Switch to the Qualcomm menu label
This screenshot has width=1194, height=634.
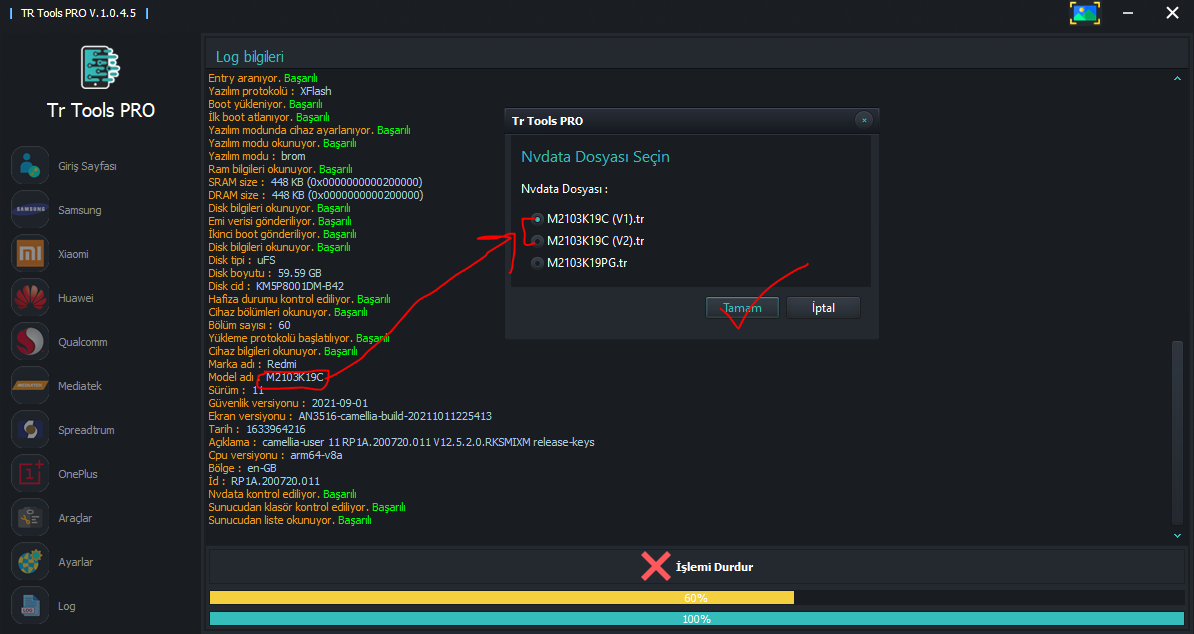[83, 342]
